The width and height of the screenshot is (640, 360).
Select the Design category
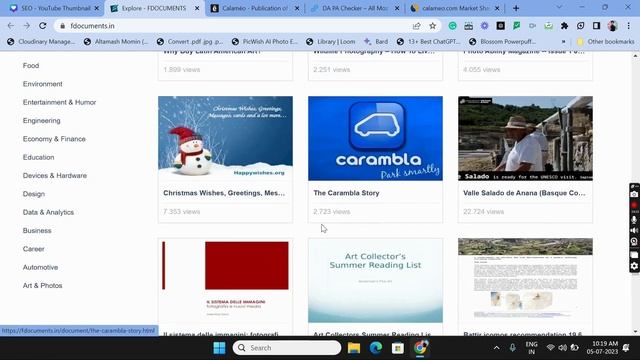34,194
